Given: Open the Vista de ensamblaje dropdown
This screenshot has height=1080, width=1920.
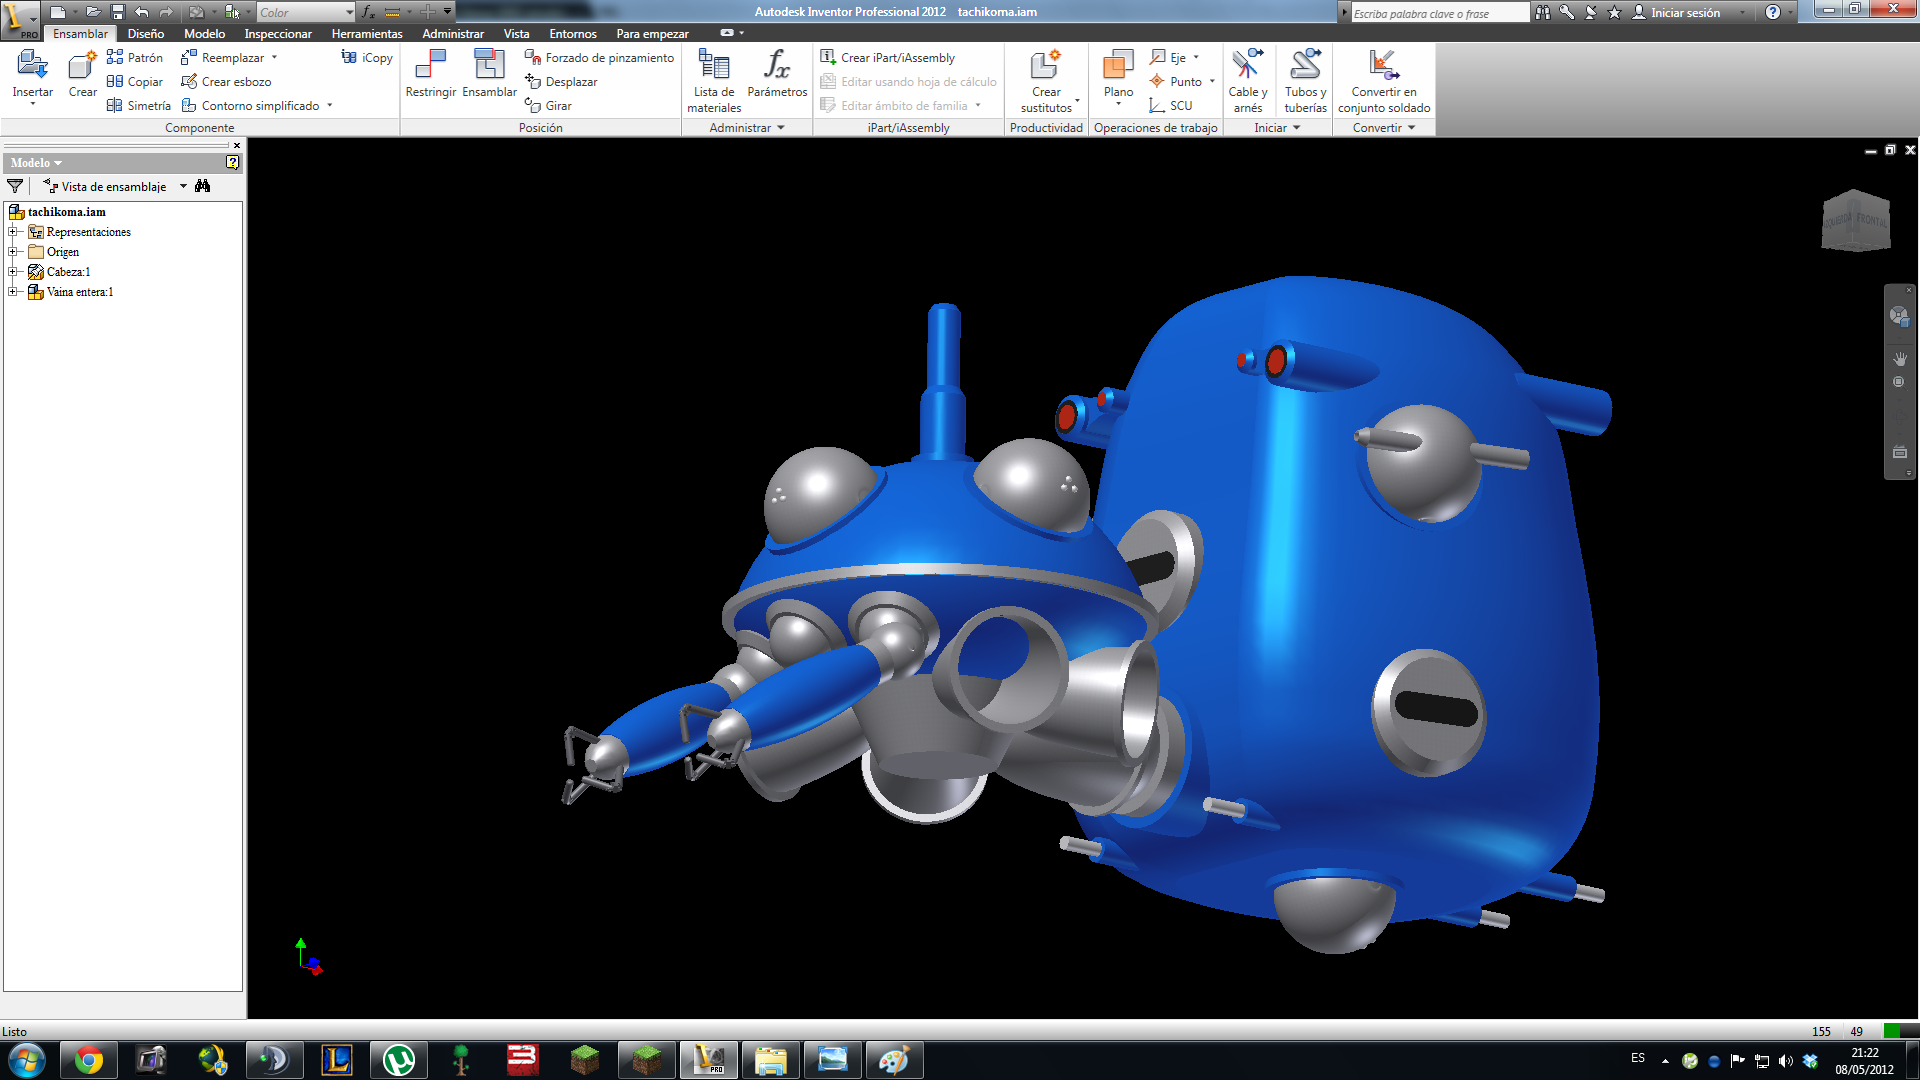Looking at the screenshot, I should point(184,187).
